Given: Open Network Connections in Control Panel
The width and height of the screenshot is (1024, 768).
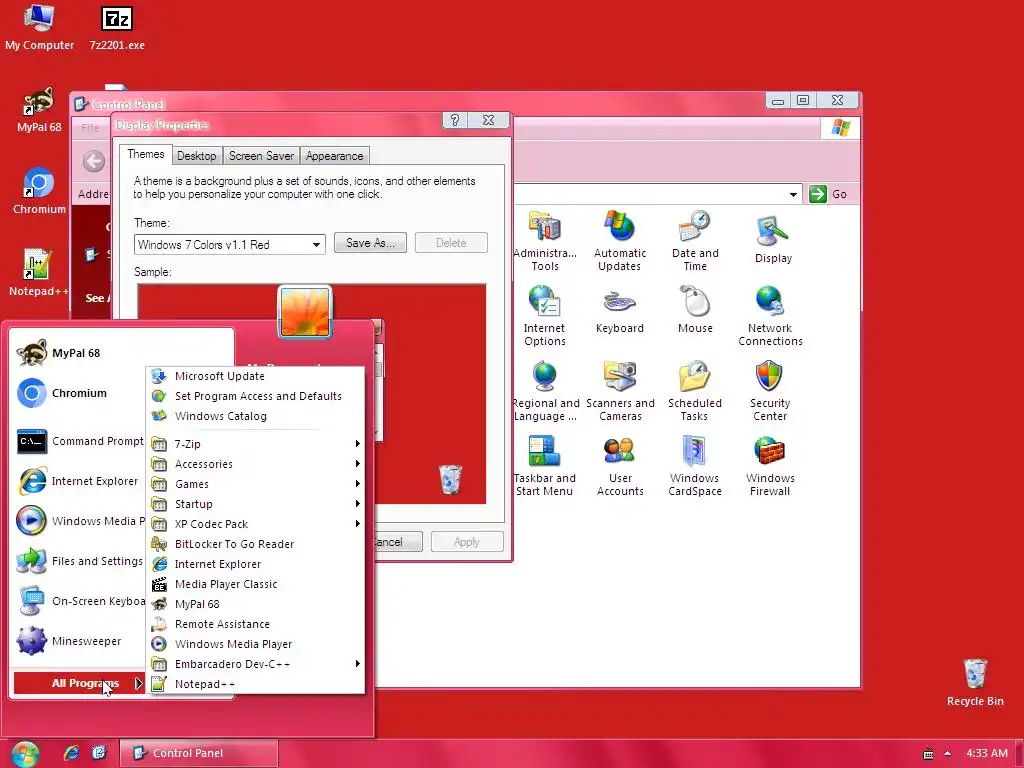Looking at the screenshot, I should coord(770,316).
